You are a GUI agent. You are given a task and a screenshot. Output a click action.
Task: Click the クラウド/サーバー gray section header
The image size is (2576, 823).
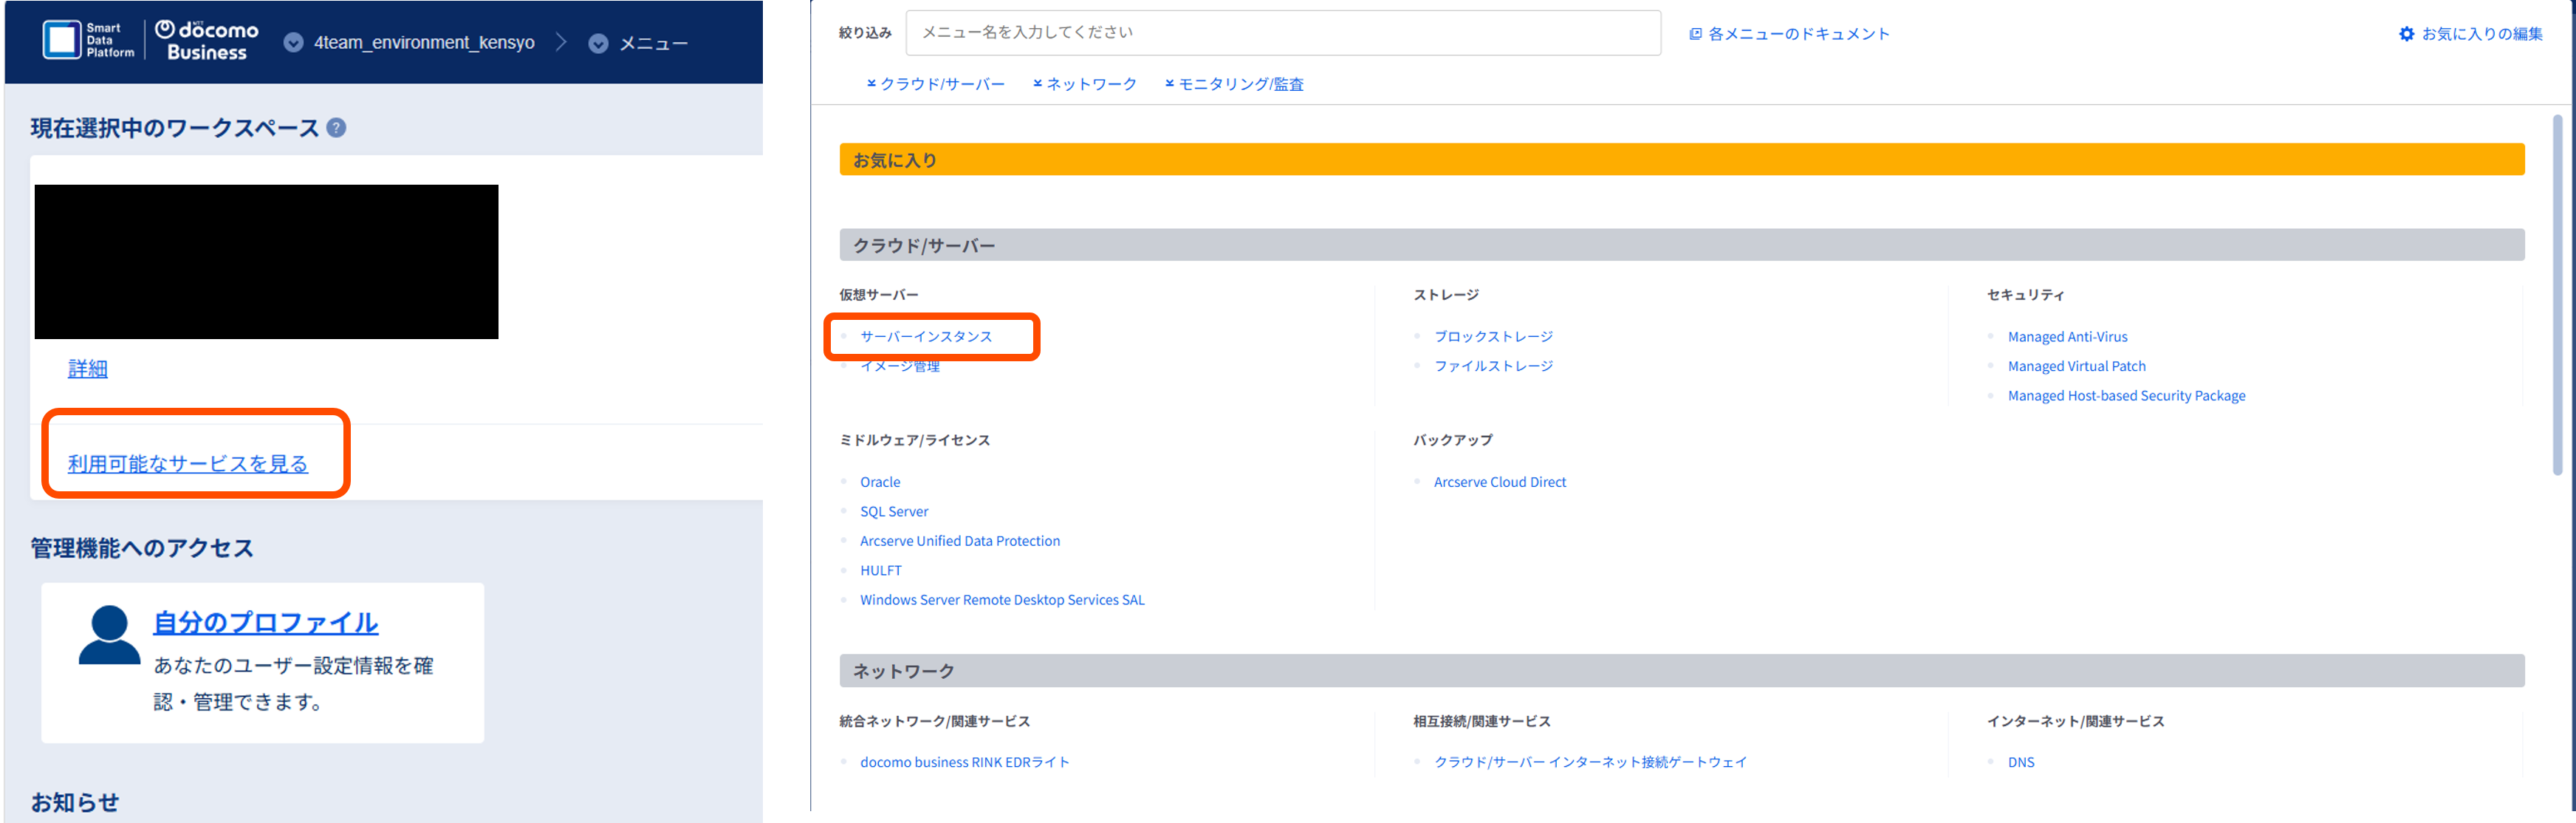point(1682,245)
